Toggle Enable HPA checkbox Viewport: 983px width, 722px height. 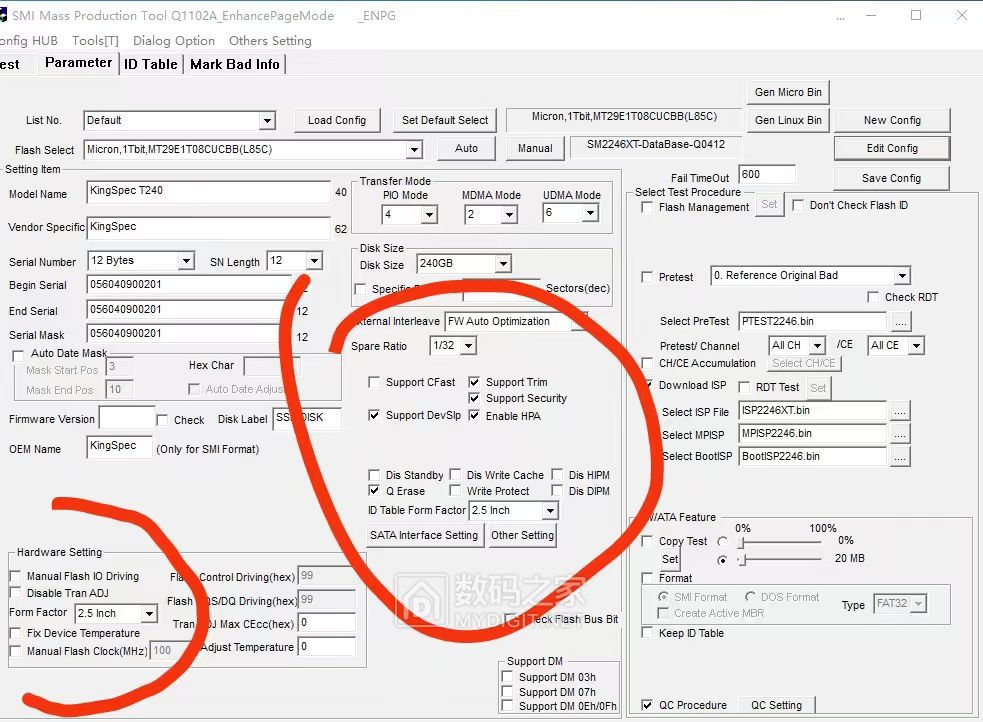pos(474,415)
